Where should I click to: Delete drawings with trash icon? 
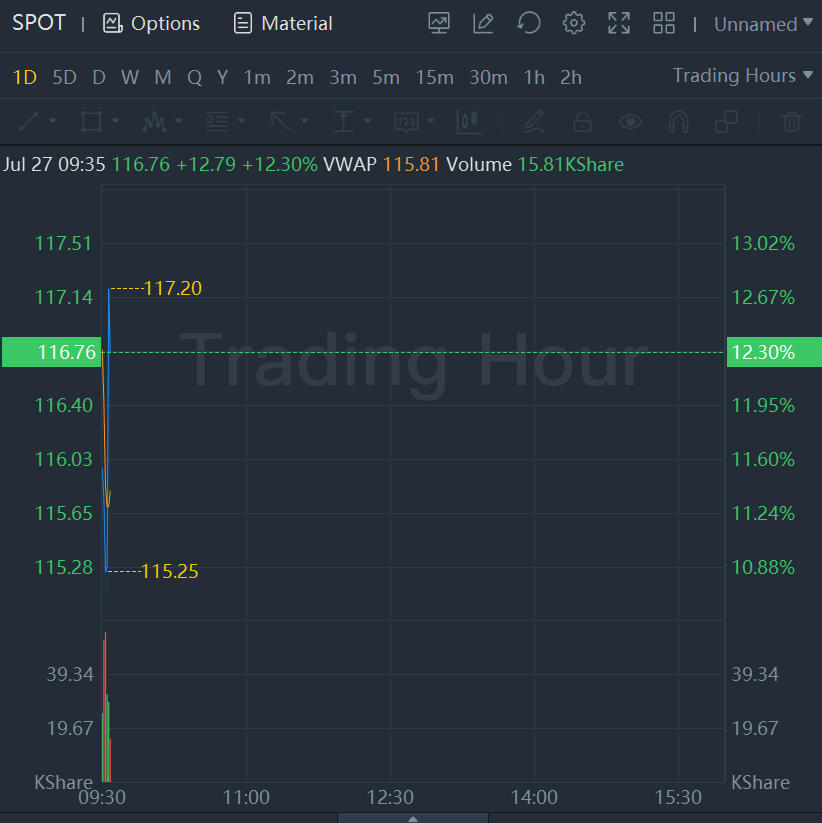791,122
